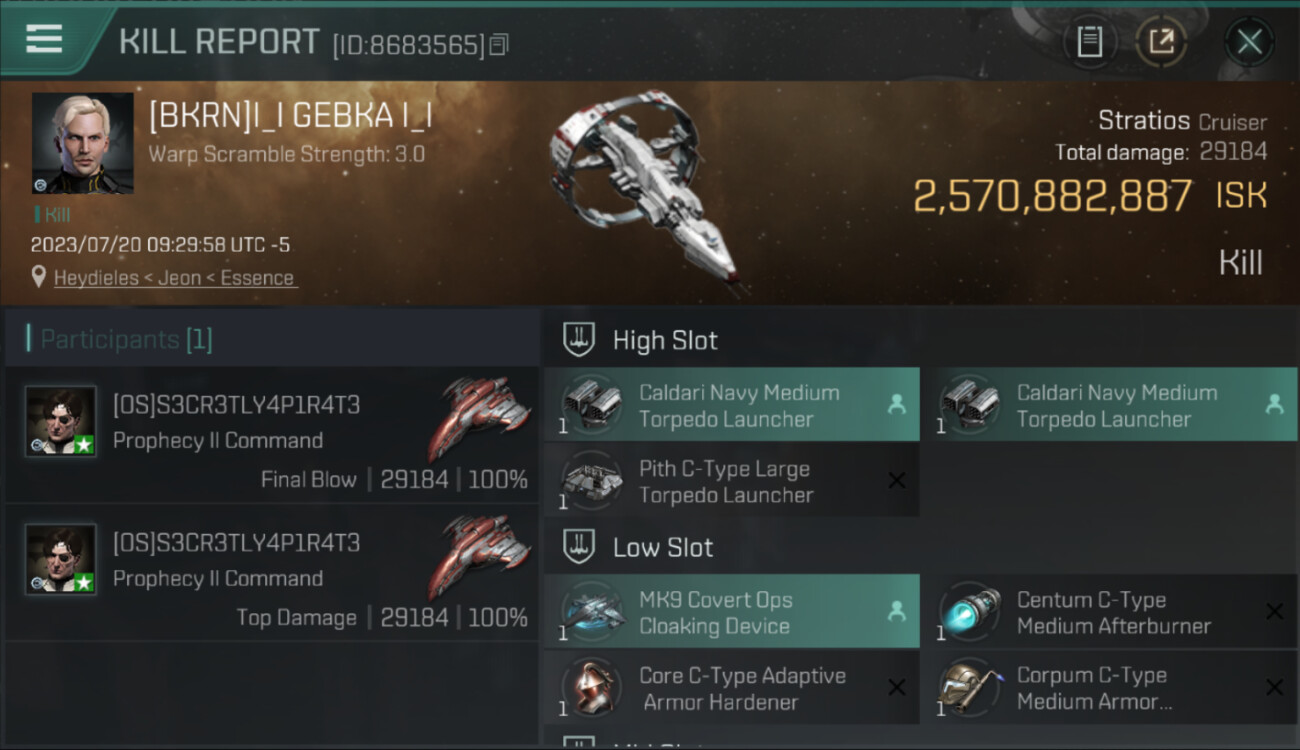Viewport: 1300px width, 750px height.
Task: Select first Caldari Navy Medium Torpedo Launcher
Action: pos(731,405)
